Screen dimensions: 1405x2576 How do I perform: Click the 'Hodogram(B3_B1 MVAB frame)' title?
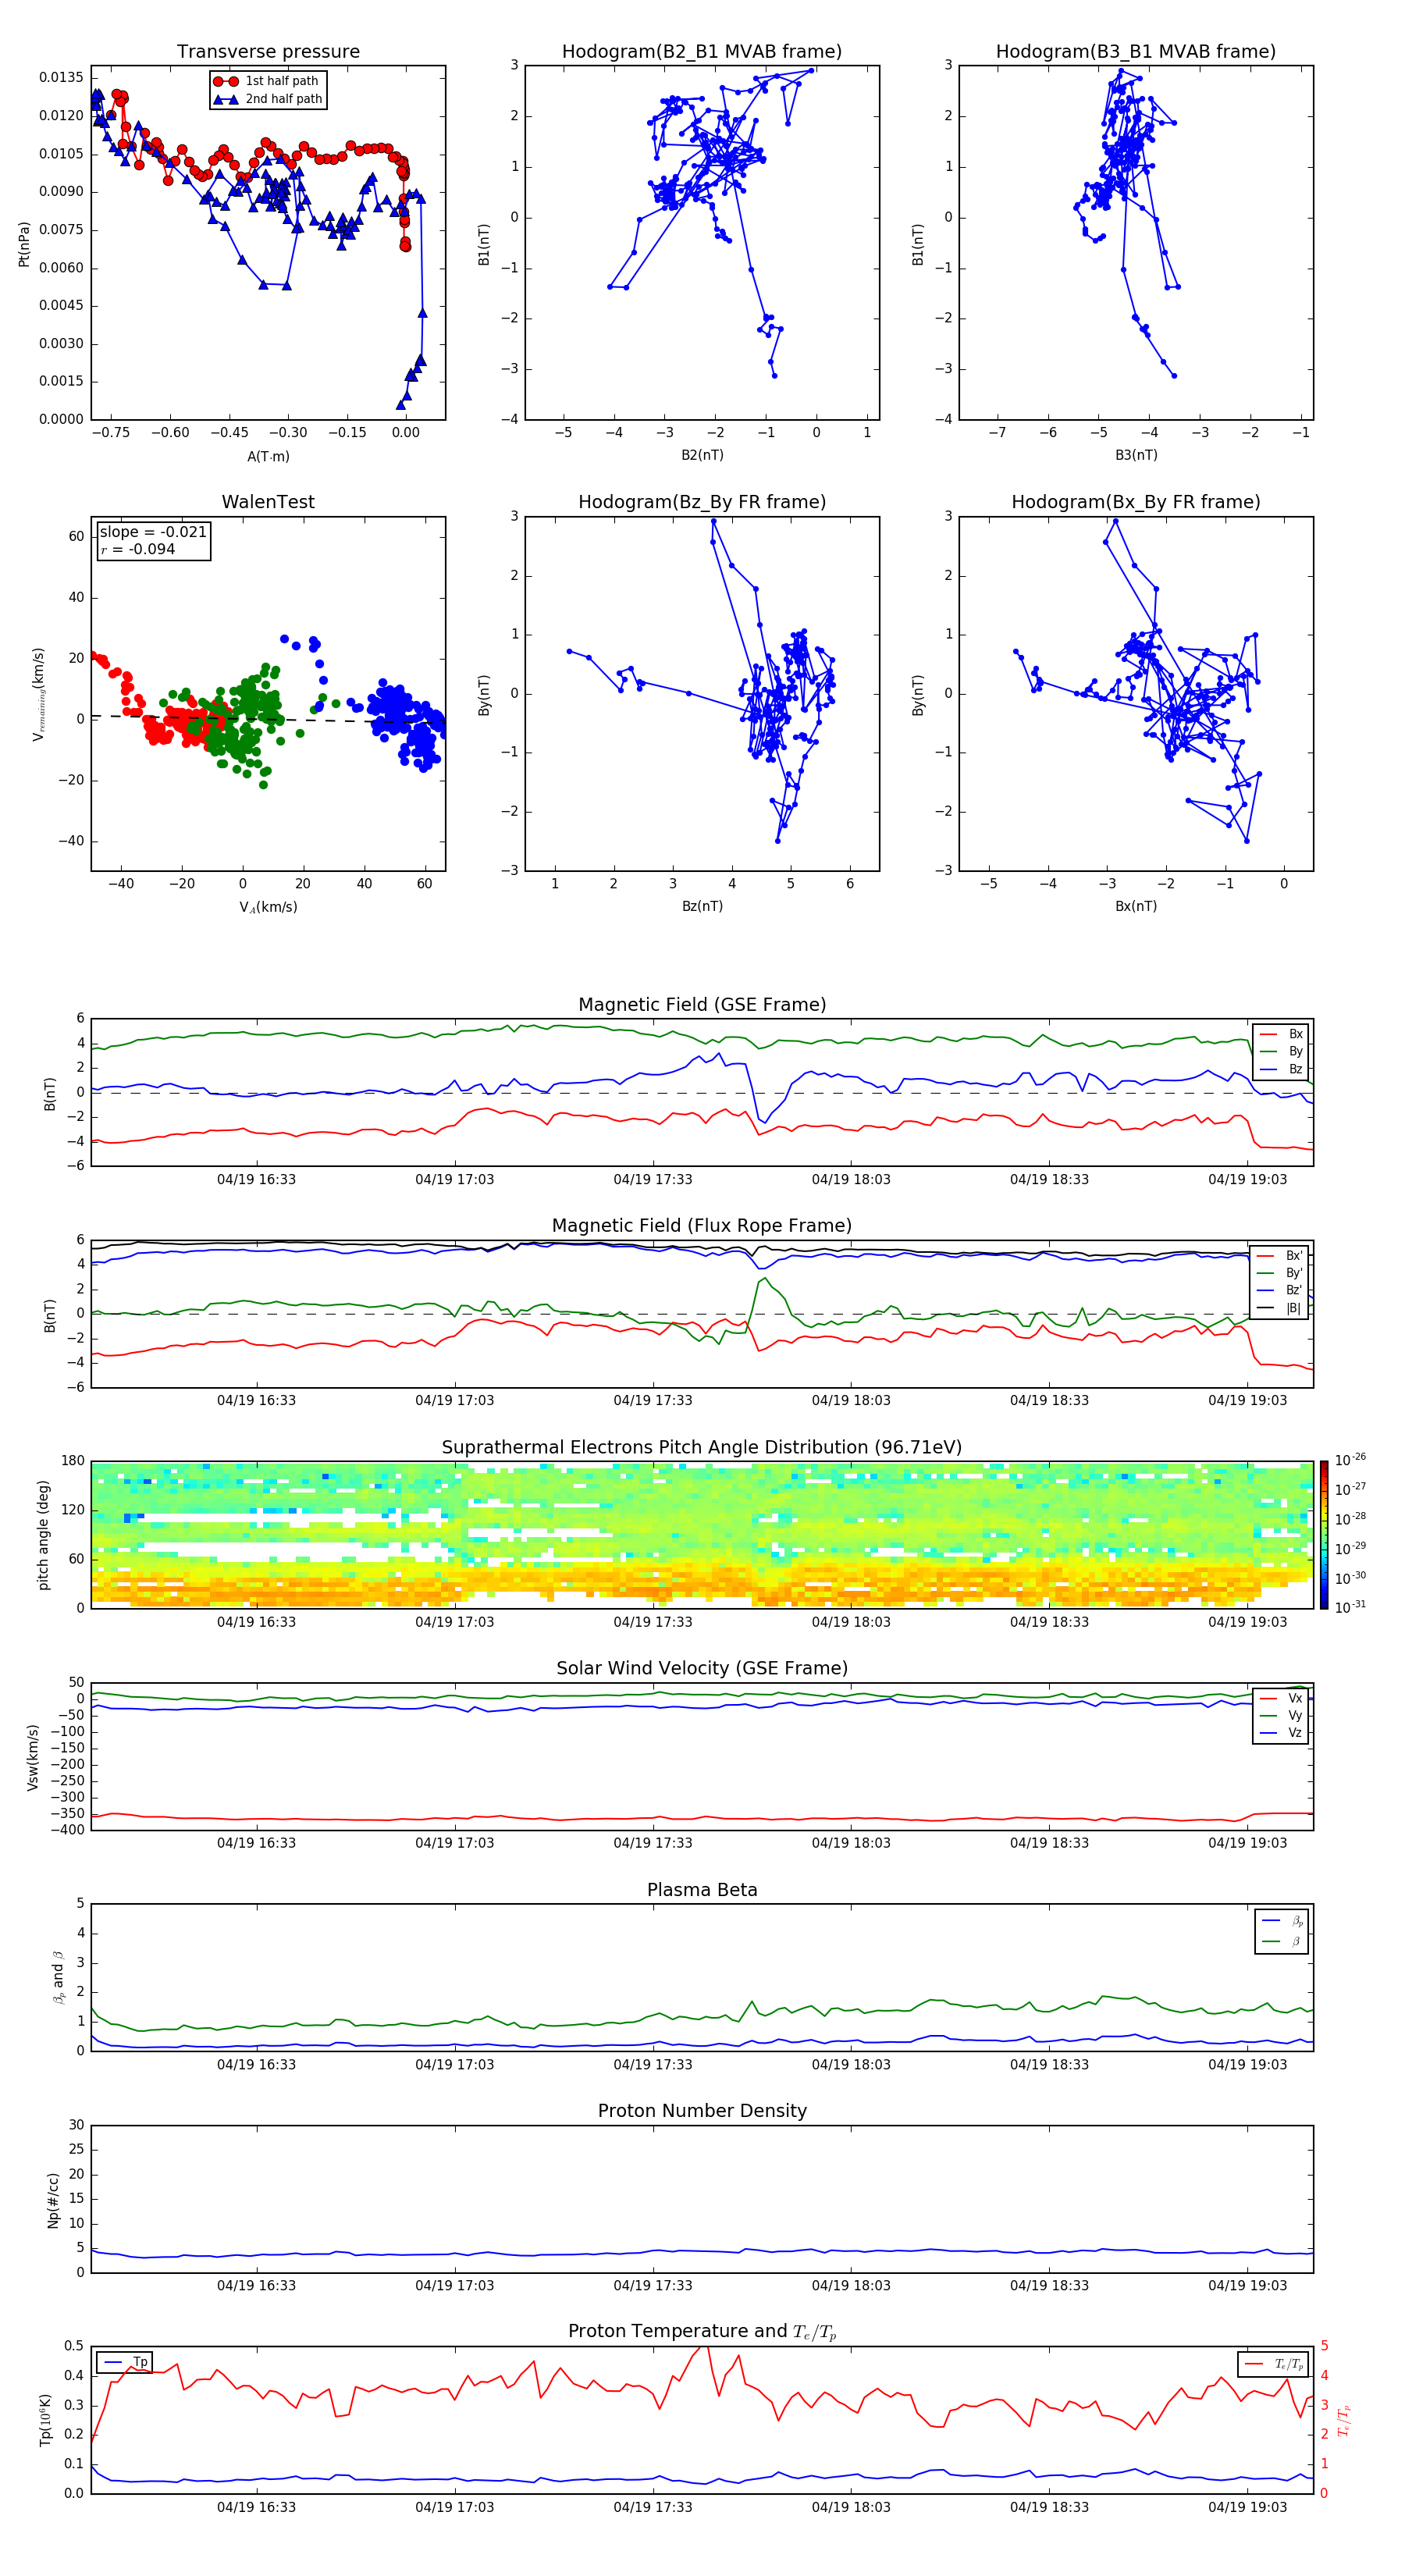pos(1136,51)
